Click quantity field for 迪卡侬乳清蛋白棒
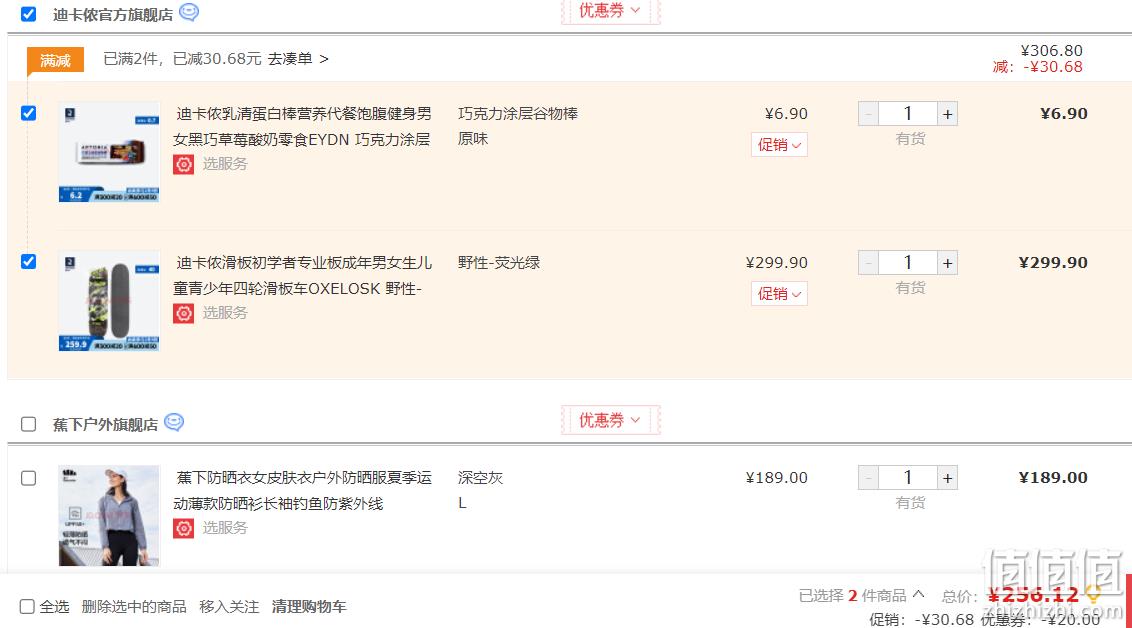Image resolution: width=1132 pixels, height=628 pixels. [x=907, y=114]
